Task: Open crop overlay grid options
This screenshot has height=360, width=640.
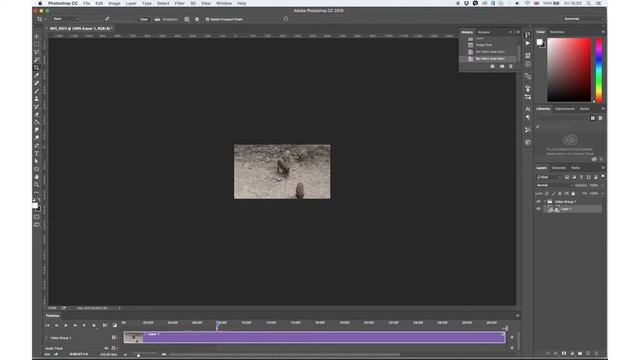Action: [x=187, y=19]
